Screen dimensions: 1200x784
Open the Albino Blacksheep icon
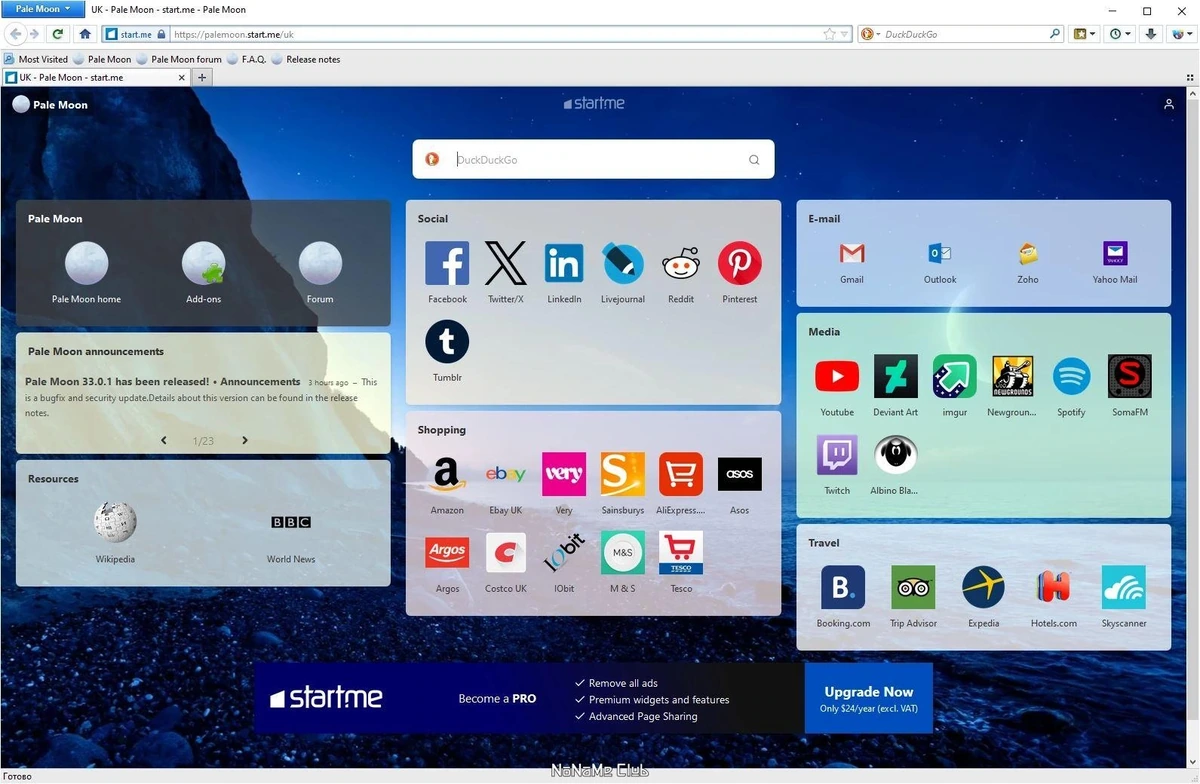(x=896, y=455)
